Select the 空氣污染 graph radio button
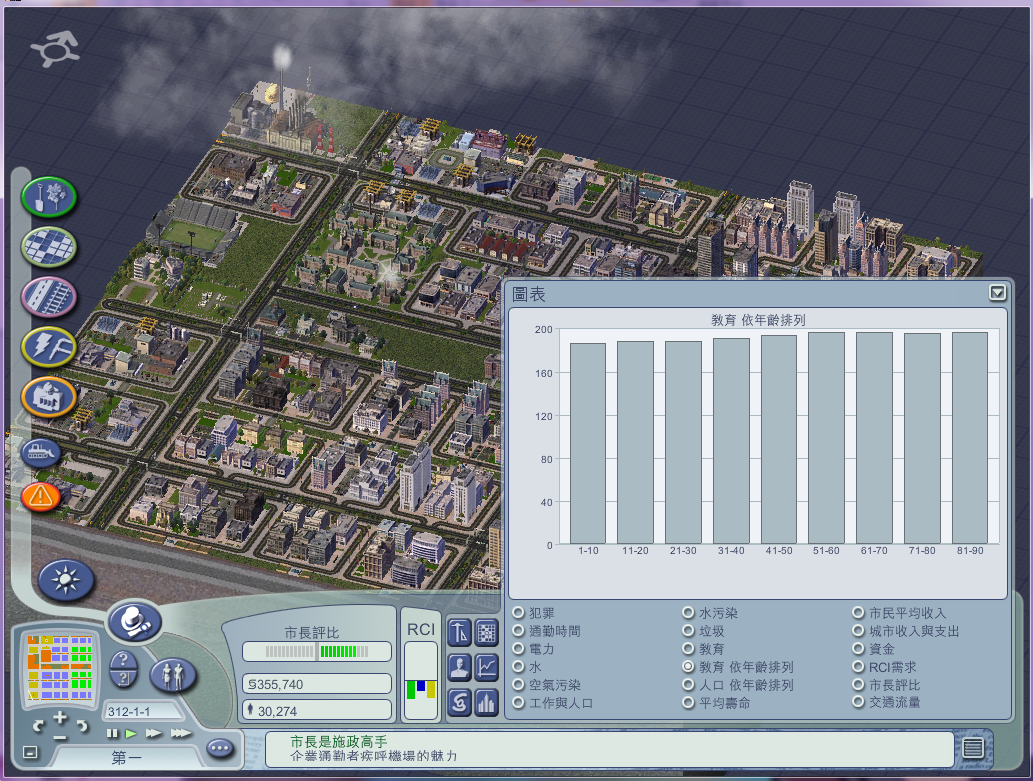 [518, 685]
